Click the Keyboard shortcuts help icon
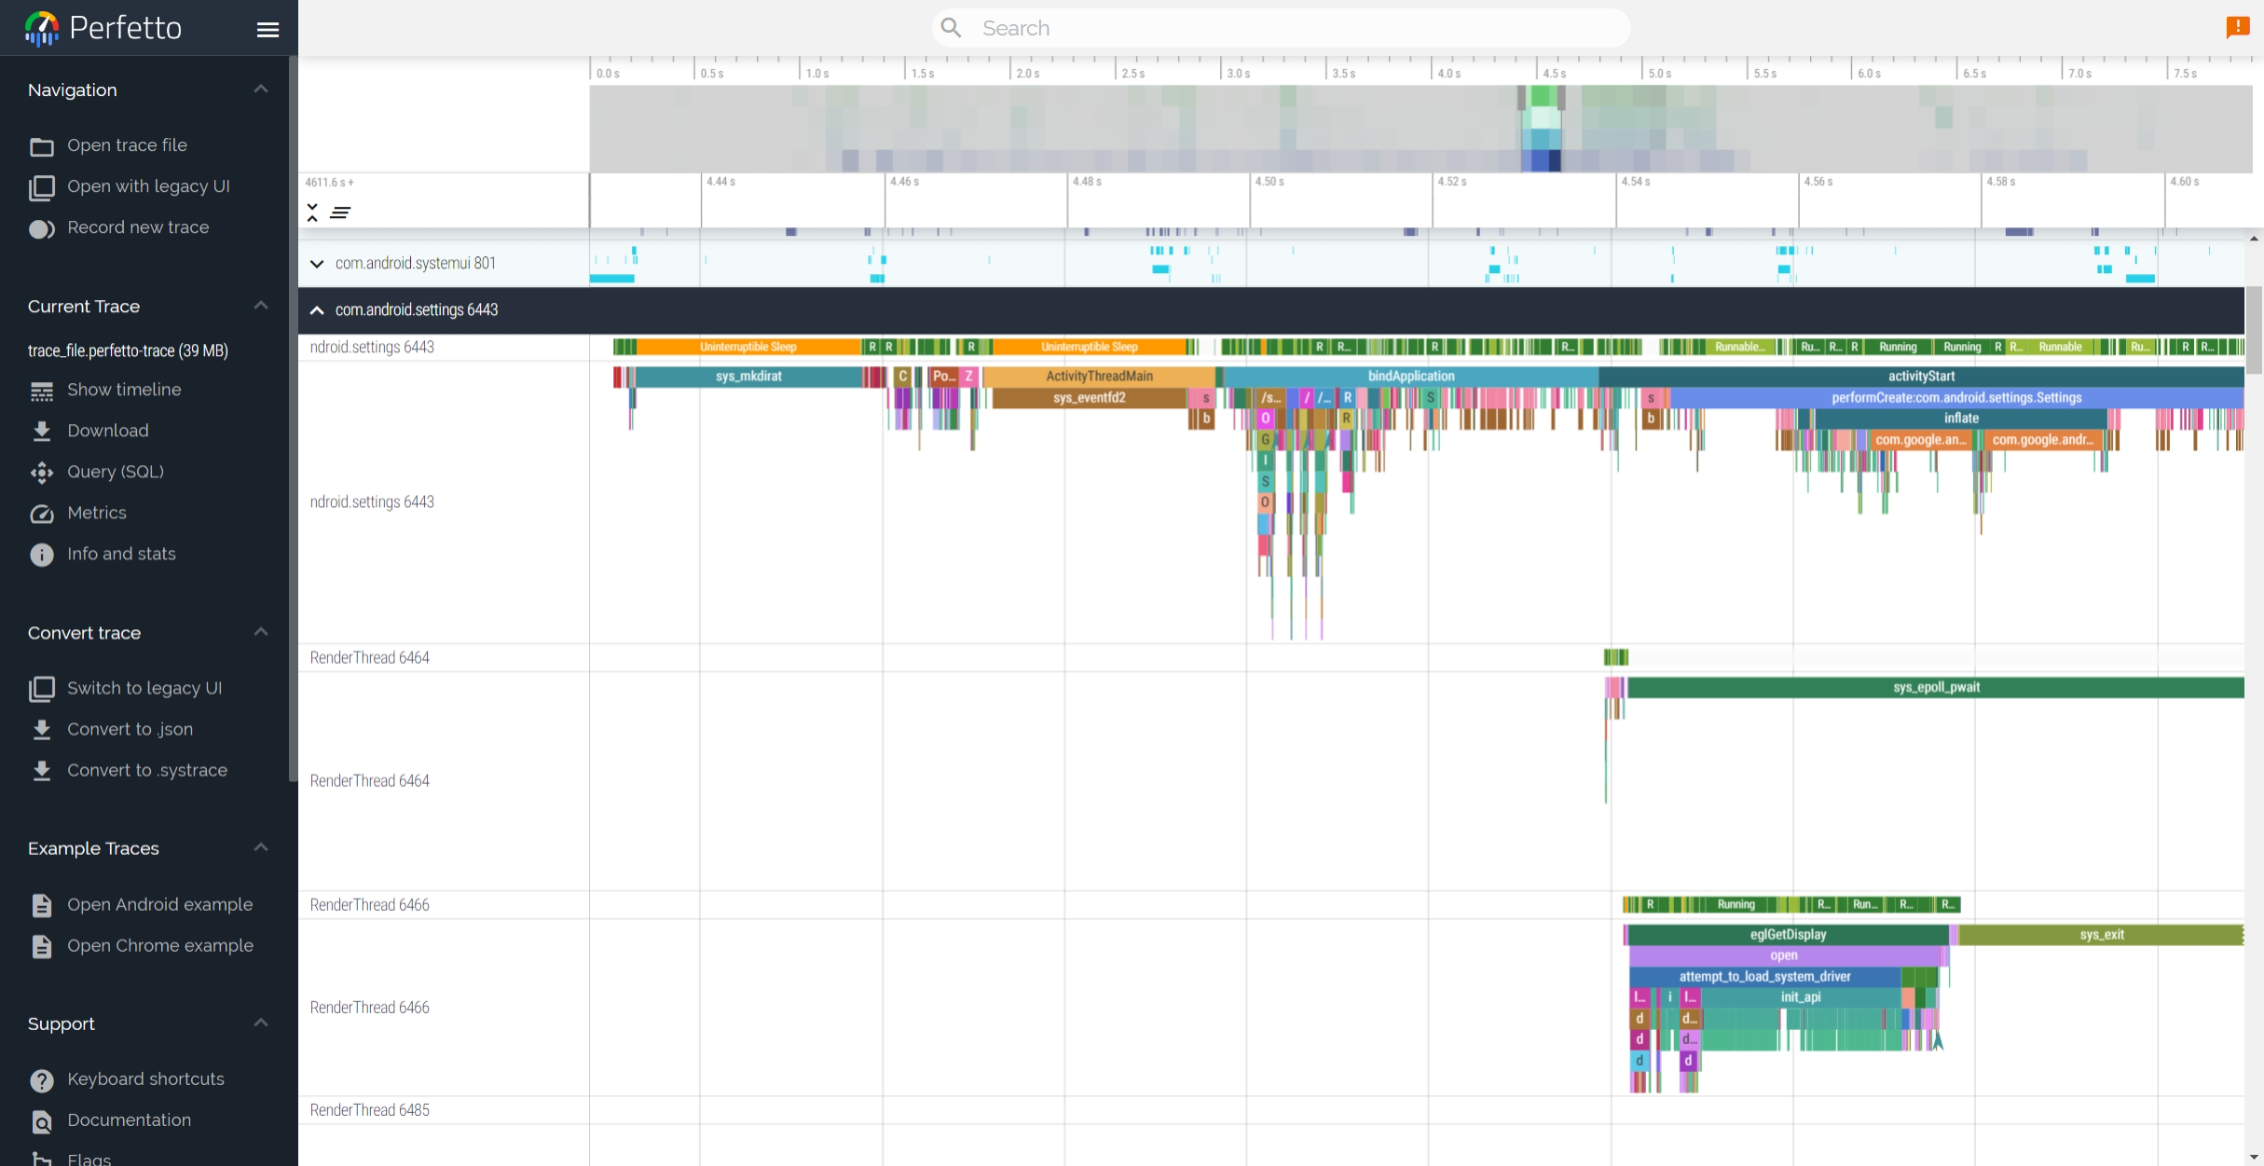 point(41,1080)
